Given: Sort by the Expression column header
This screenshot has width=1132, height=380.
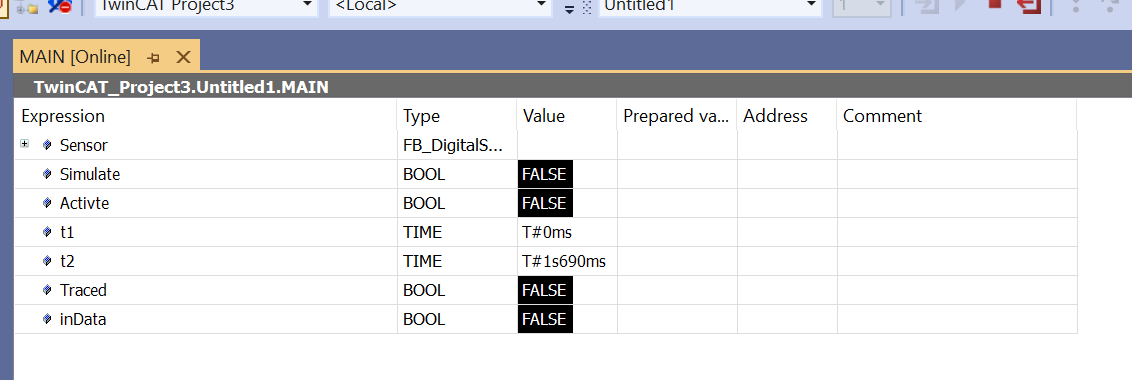Looking at the screenshot, I should pyautogui.click(x=206, y=116).
